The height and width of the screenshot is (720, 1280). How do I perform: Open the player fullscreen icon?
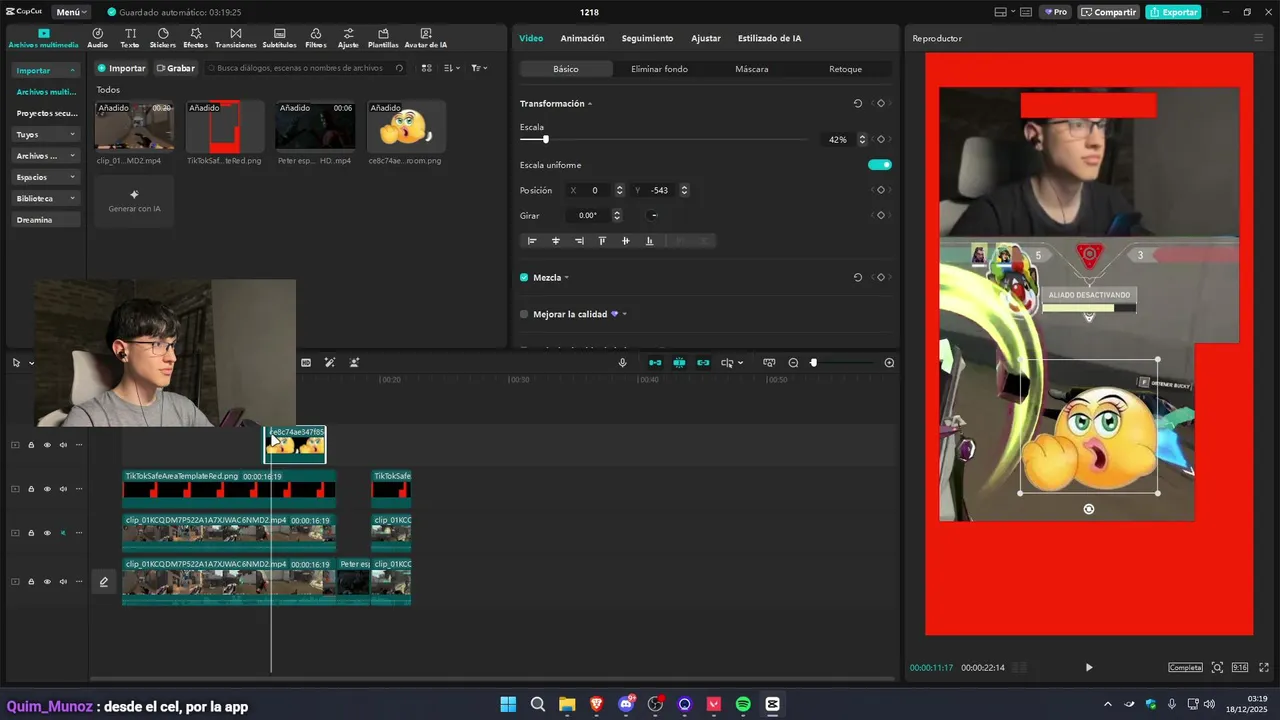coord(1265,667)
